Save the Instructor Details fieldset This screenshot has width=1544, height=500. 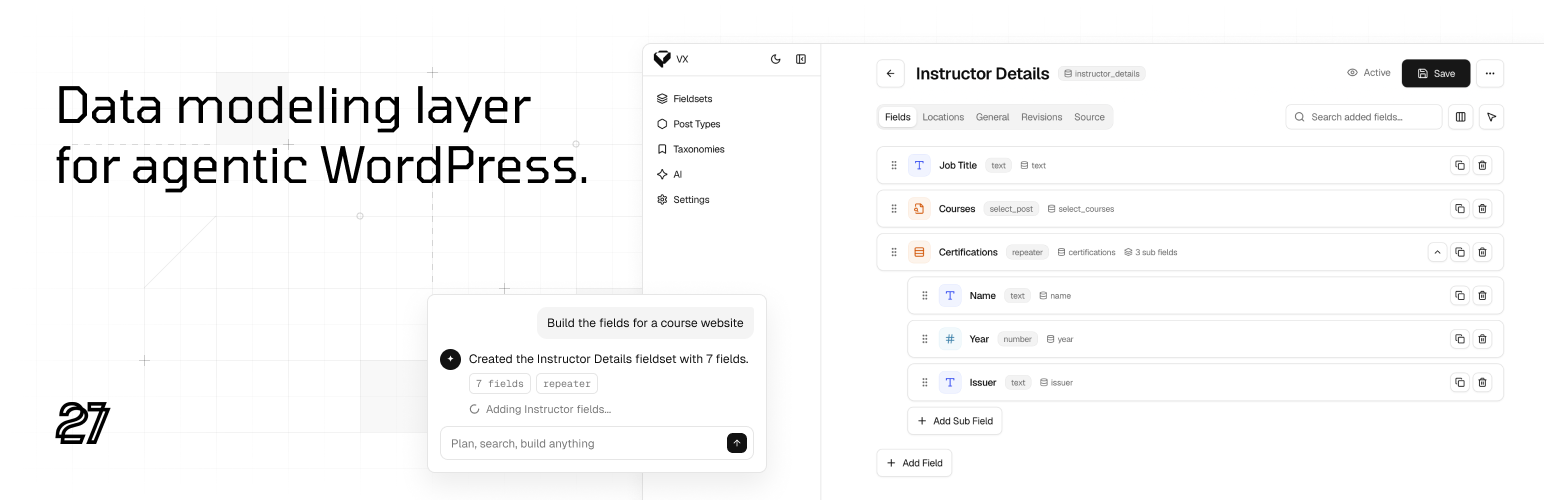1436,73
